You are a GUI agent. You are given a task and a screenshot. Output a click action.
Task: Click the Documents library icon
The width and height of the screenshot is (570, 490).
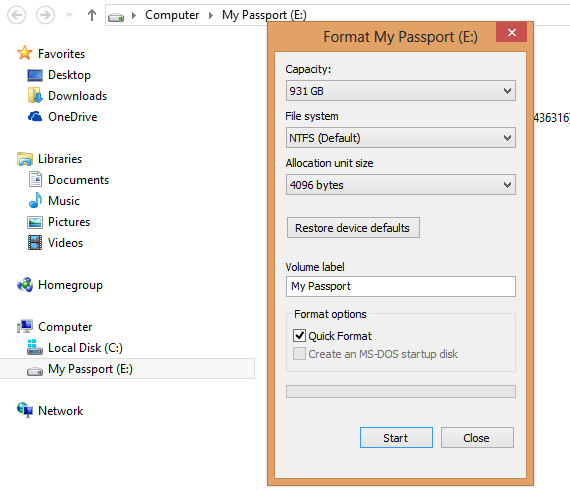click(35, 179)
